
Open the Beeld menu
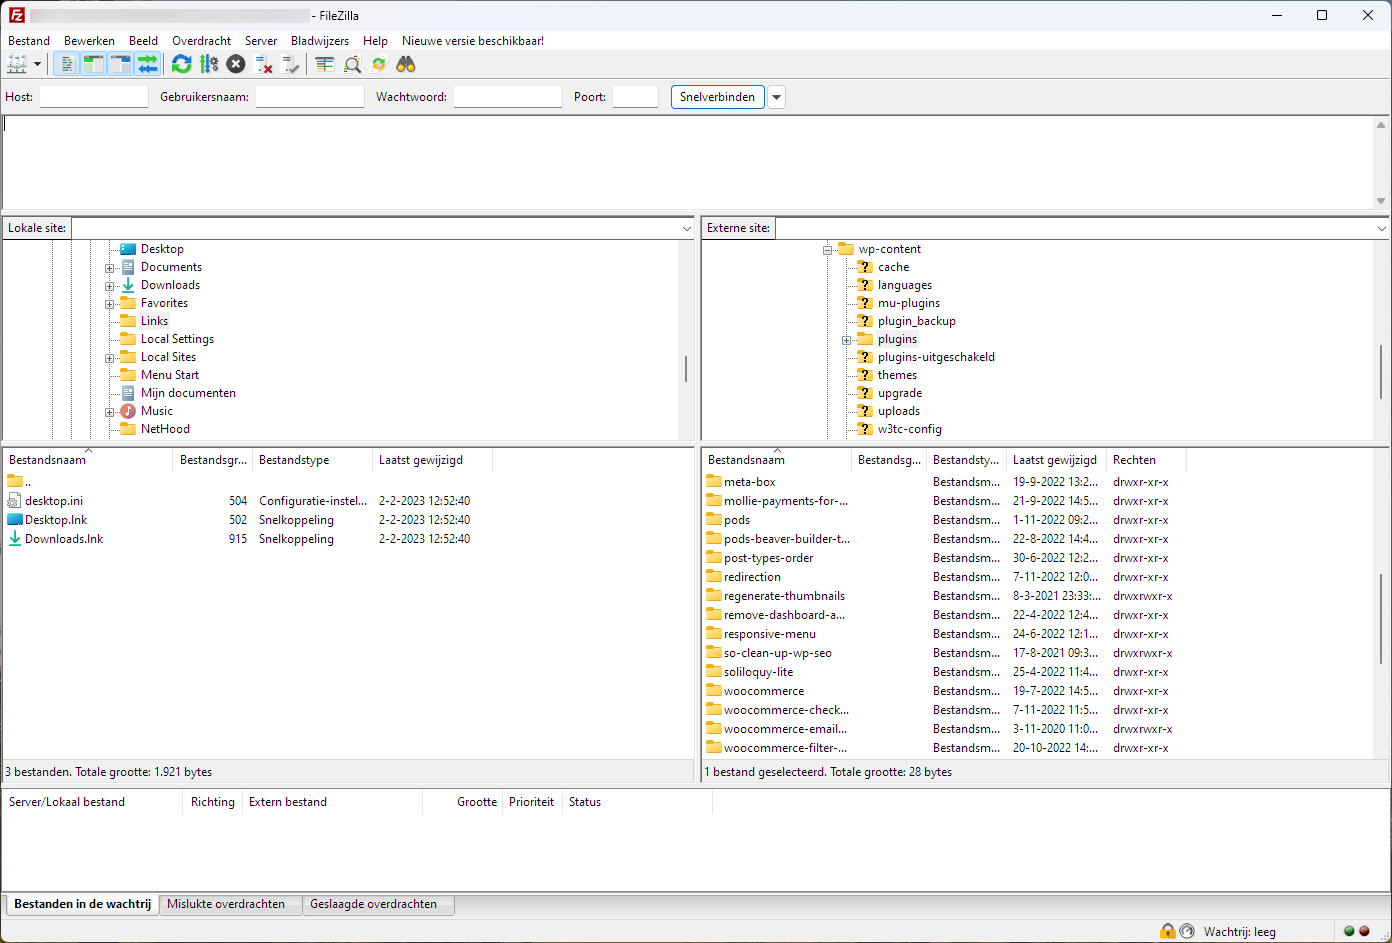click(x=143, y=41)
